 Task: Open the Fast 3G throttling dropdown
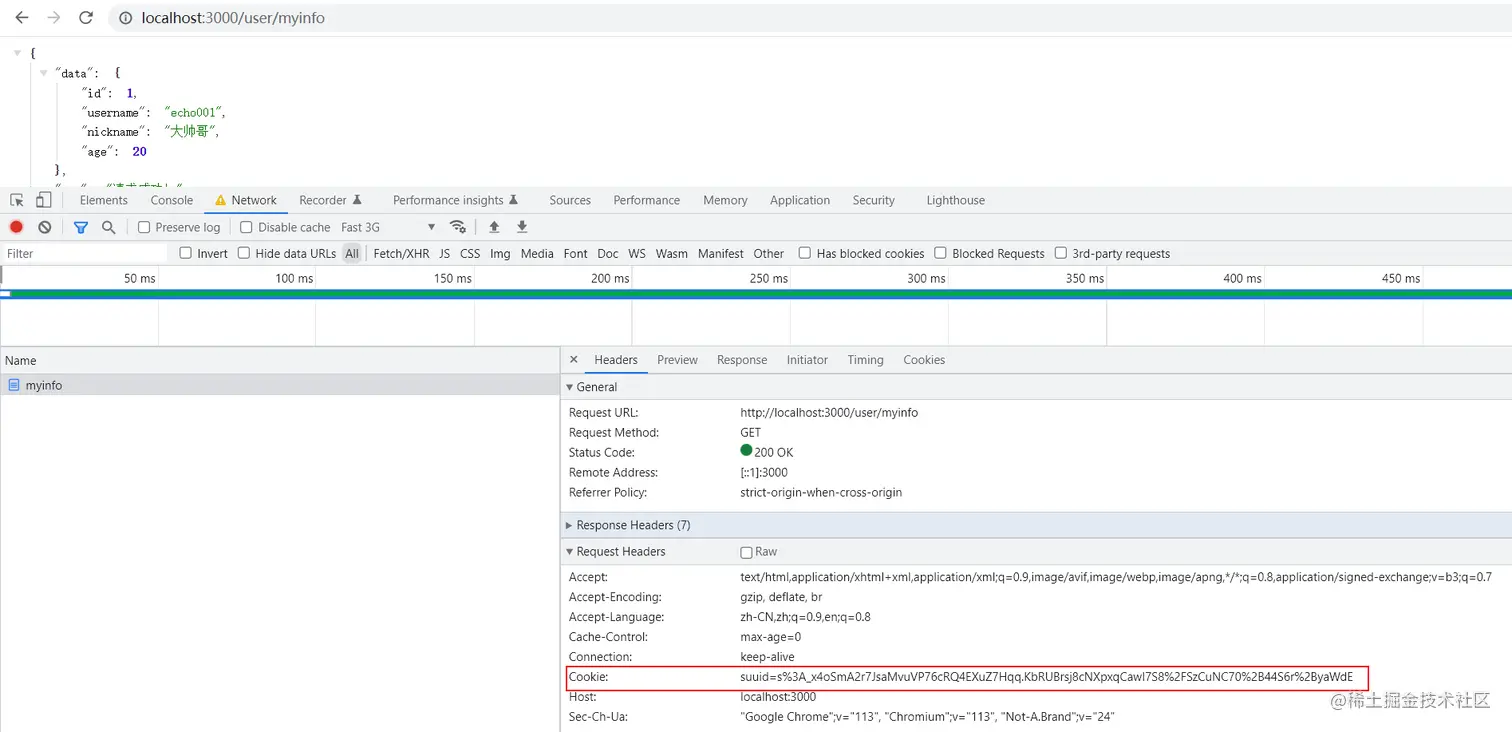388,227
